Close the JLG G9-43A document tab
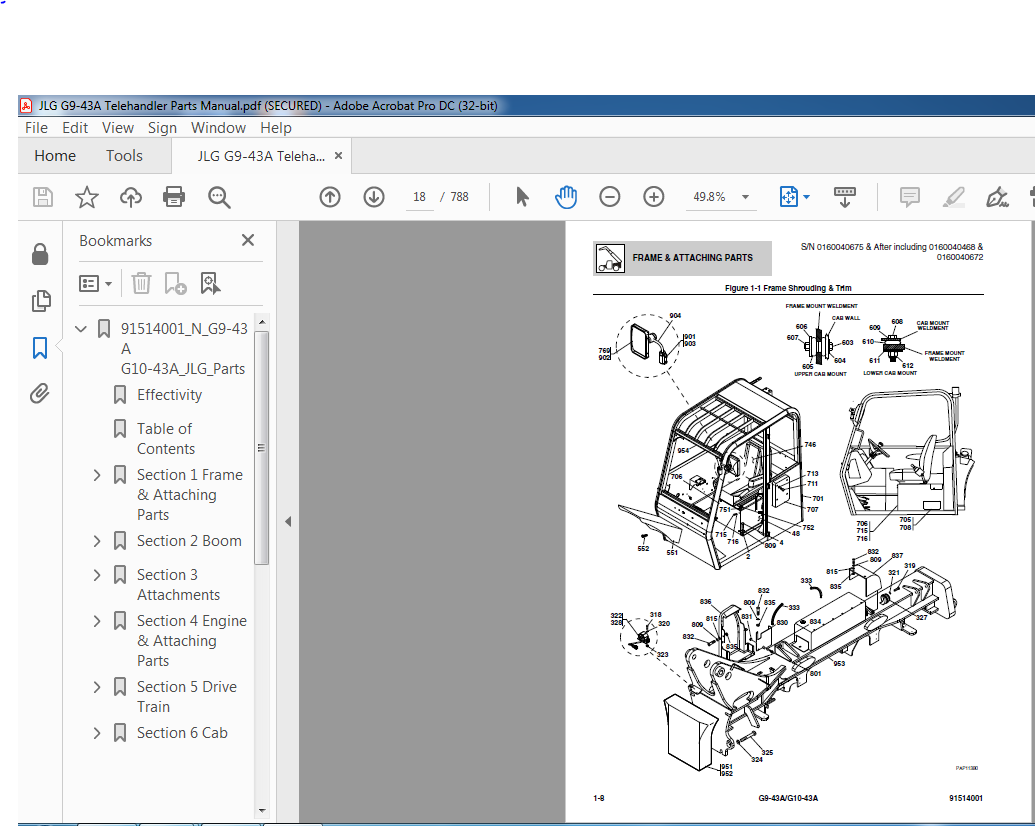The image size is (1035, 826). tap(339, 156)
